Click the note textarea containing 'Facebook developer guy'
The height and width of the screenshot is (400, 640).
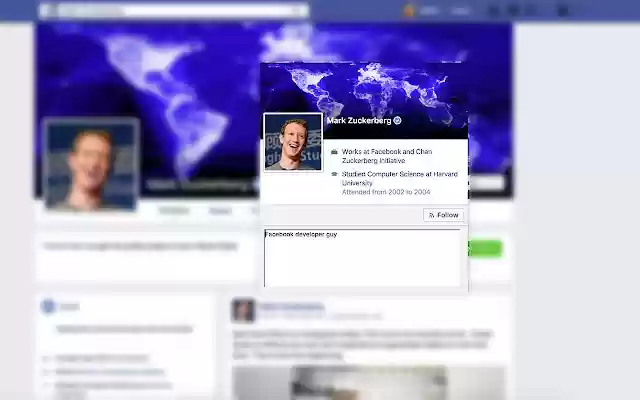pyautogui.click(x=362, y=258)
